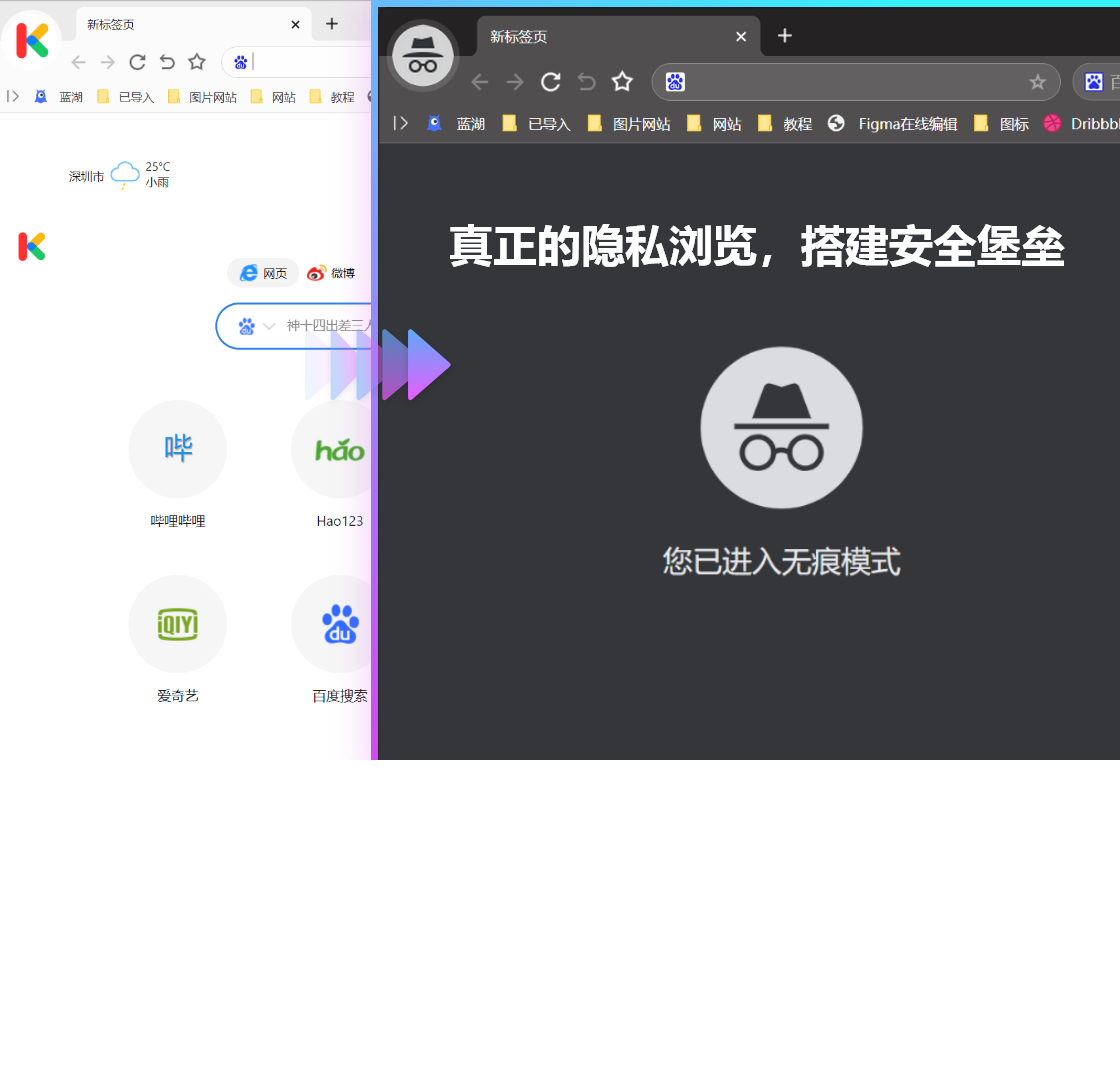Screen dimensions: 1120x1080
Task: Open the 蓝湖 bookmark in the light window
Action: [x=59, y=97]
